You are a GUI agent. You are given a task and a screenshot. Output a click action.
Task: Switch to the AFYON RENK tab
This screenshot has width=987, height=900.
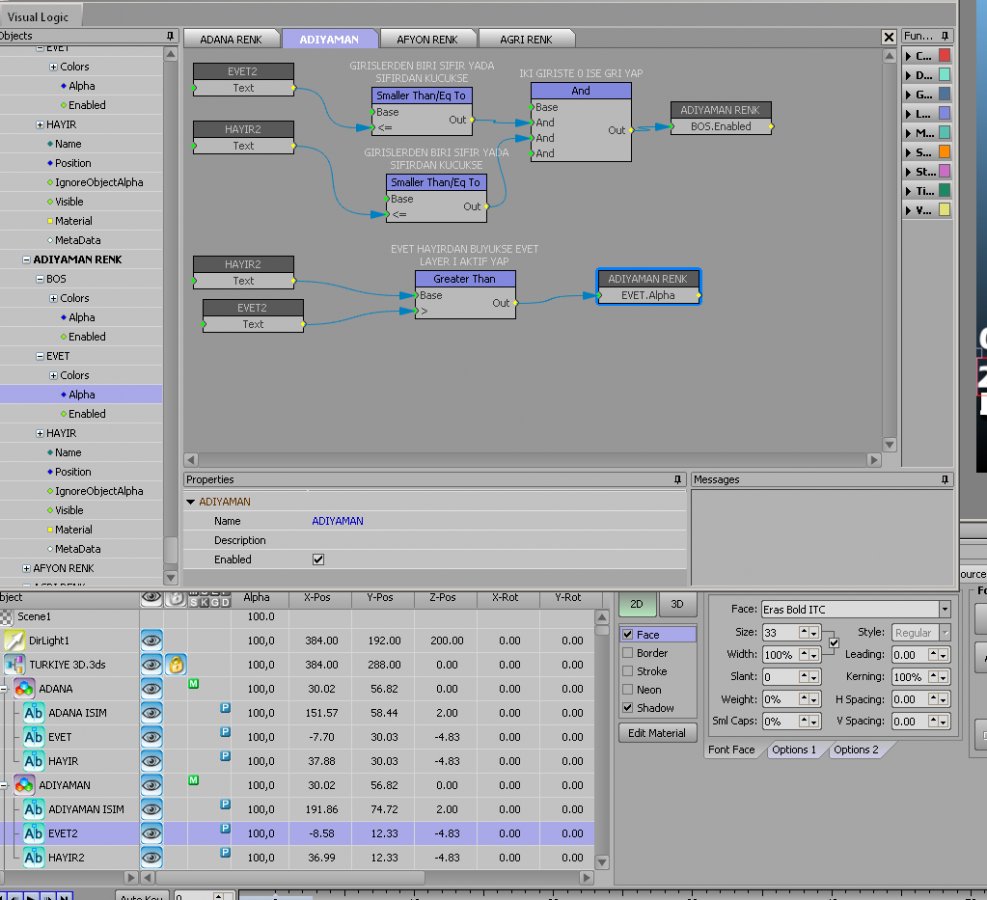click(427, 39)
